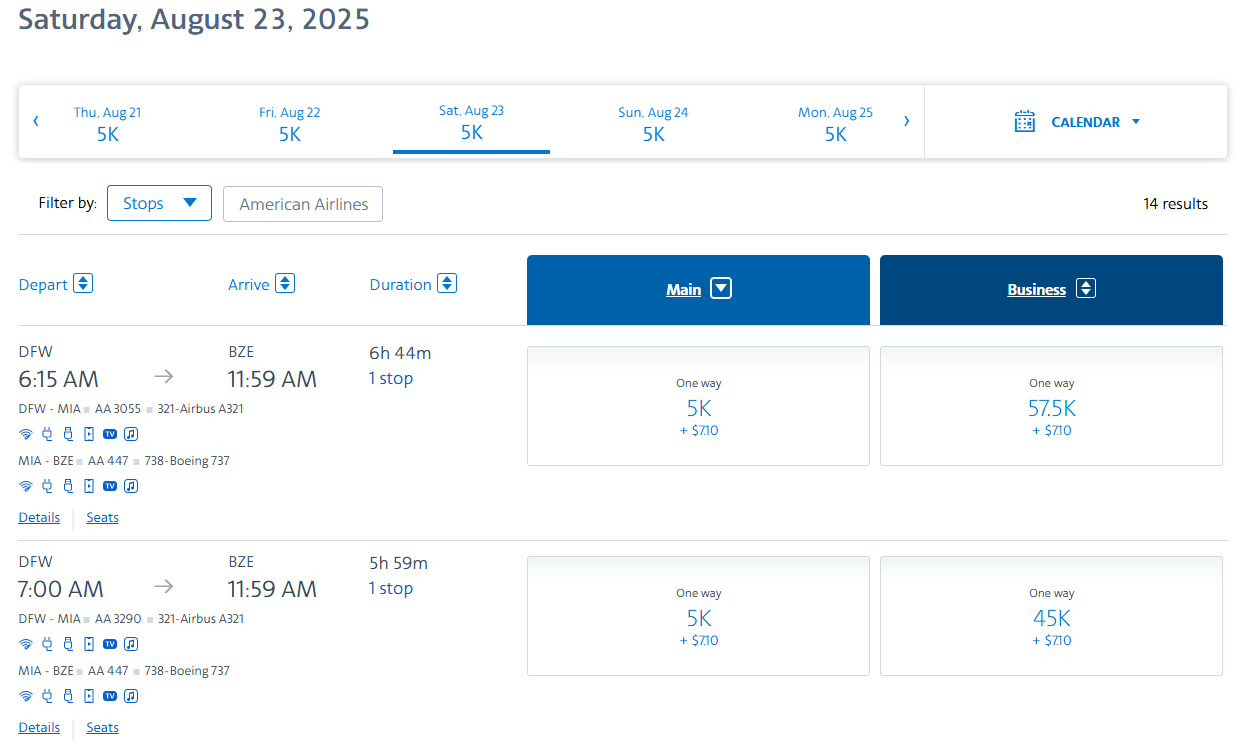Screen dimensions: 1246x744
Task: Open the Calendar dropdown menu
Action: coord(1136,121)
